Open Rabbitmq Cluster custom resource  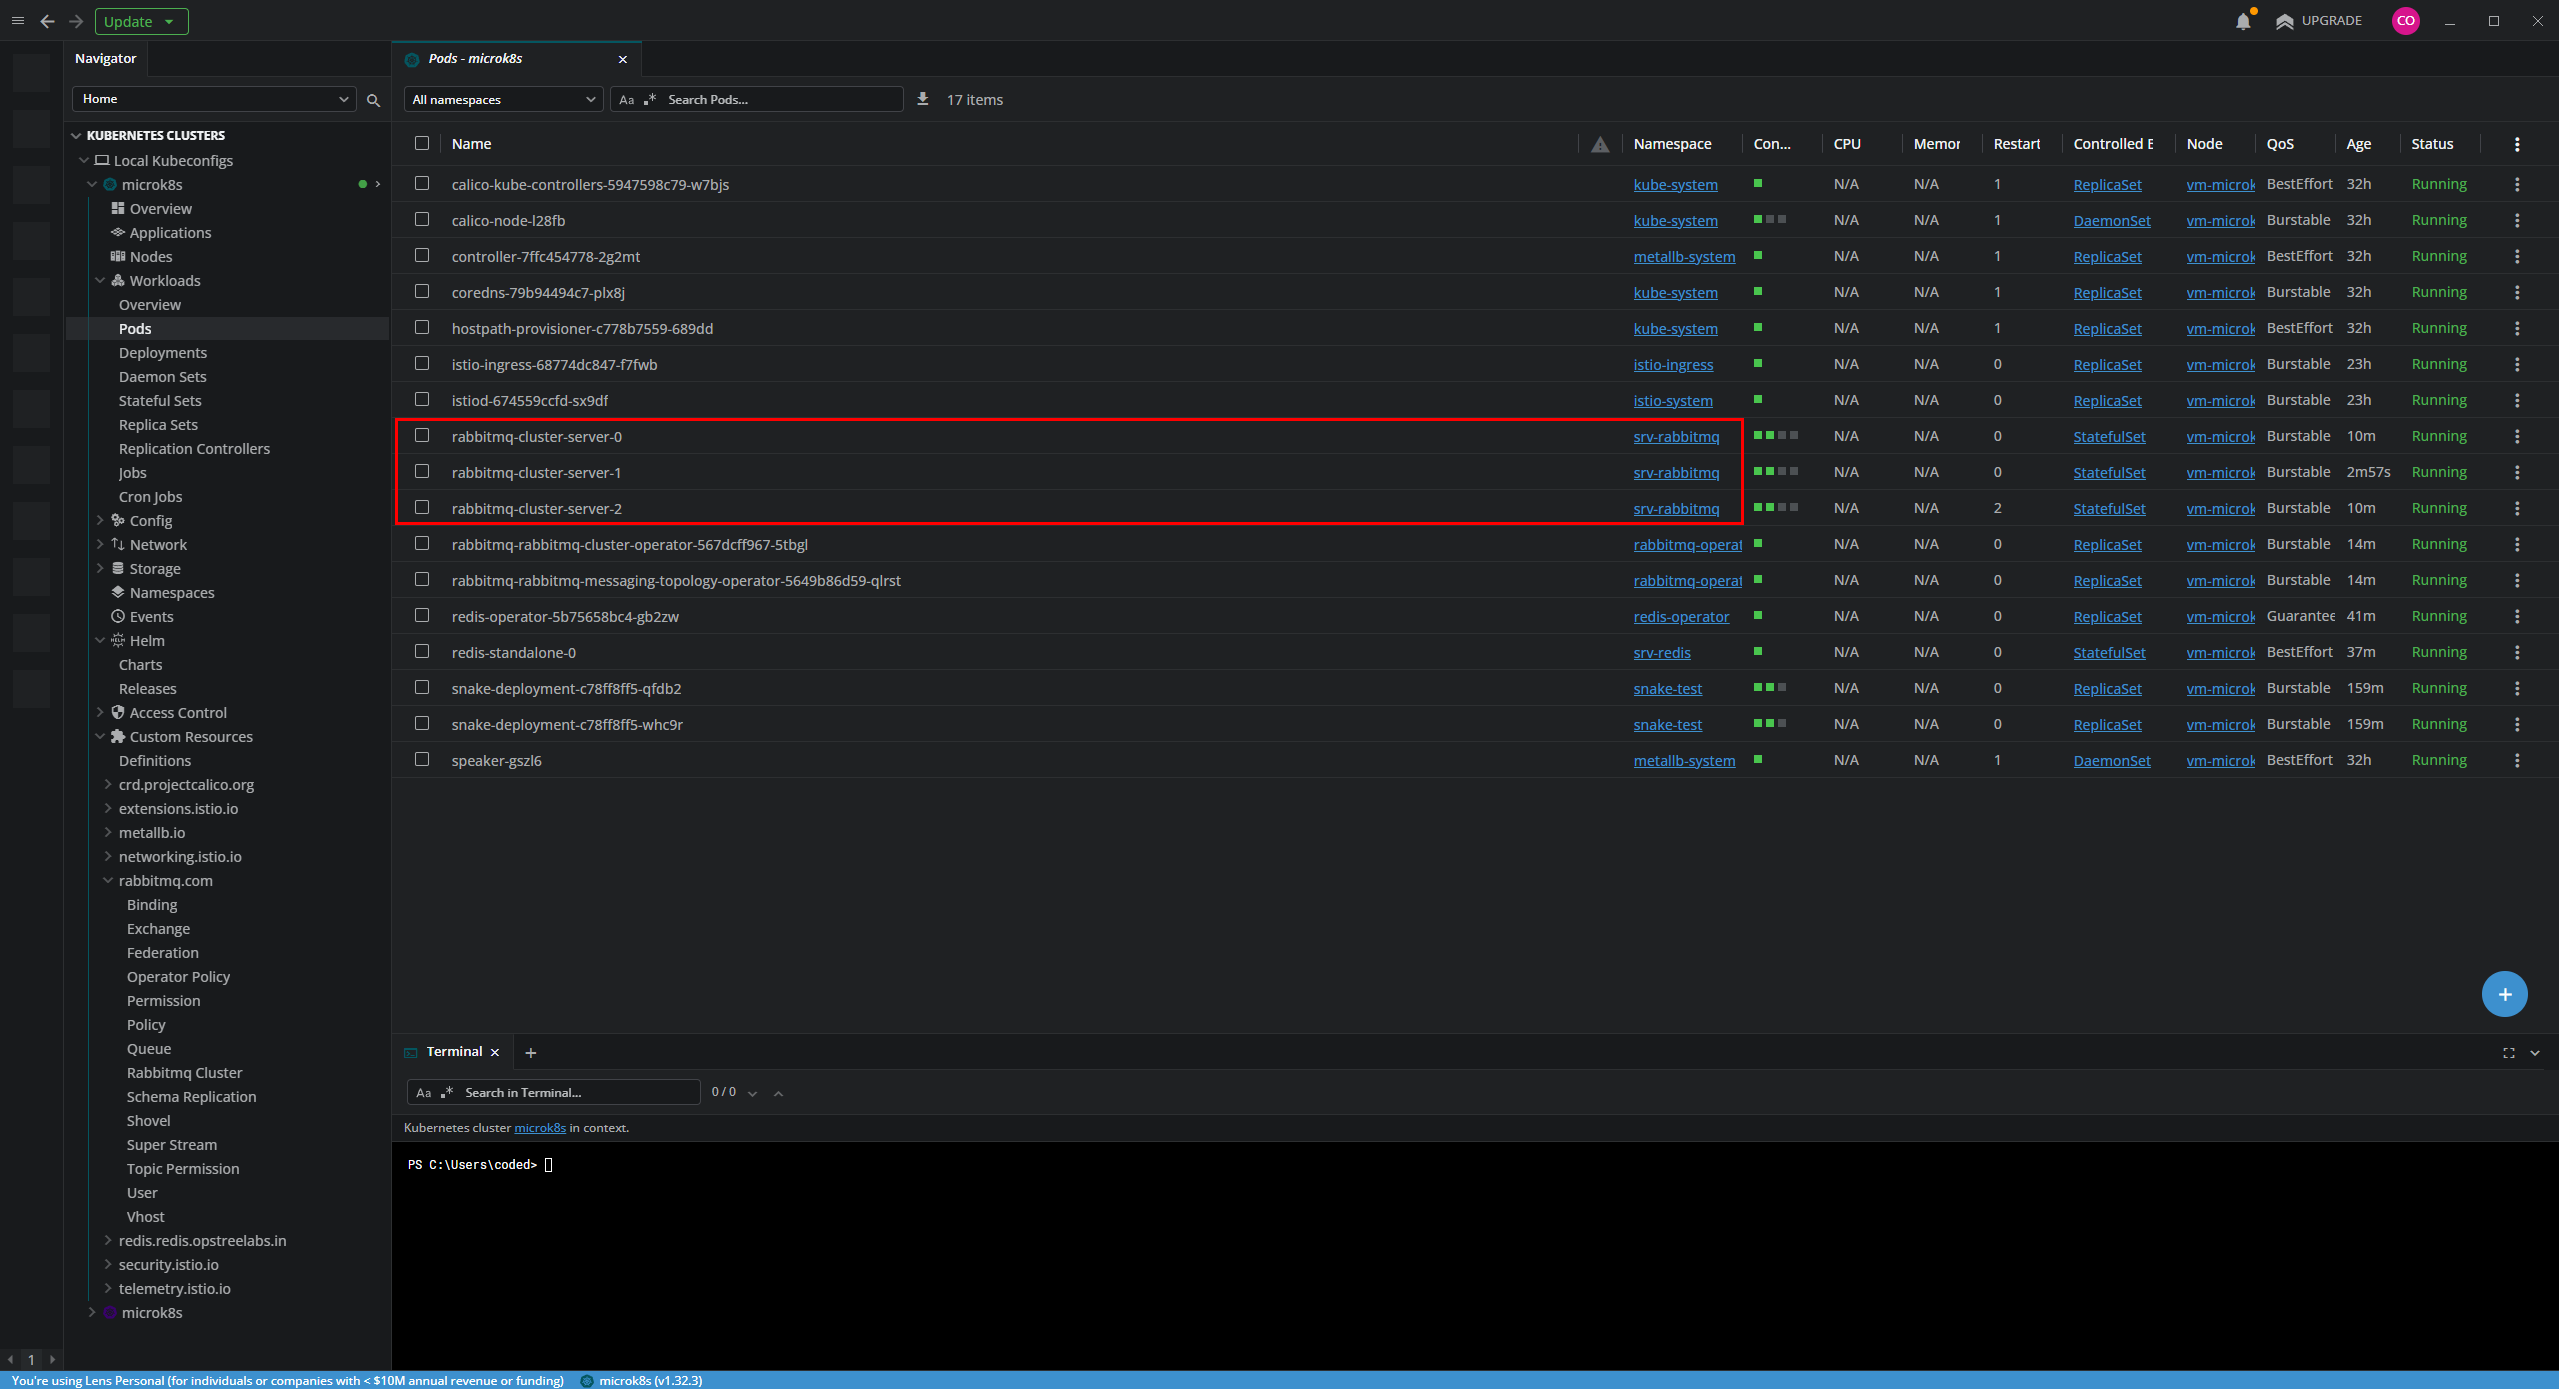click(184, 1073)
